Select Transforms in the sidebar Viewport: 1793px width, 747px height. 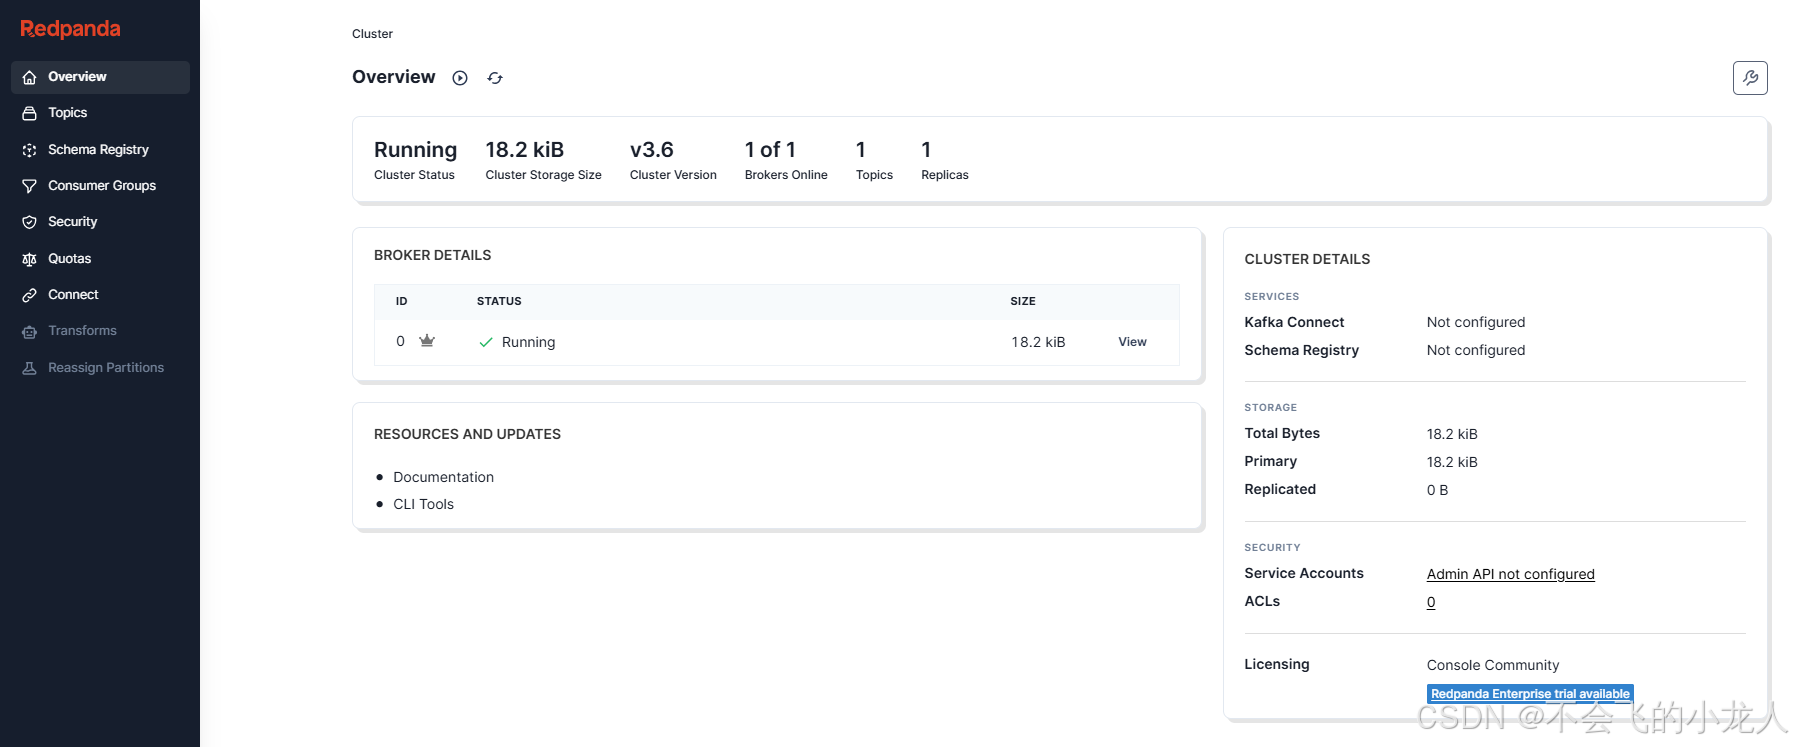tap(100, 331)
